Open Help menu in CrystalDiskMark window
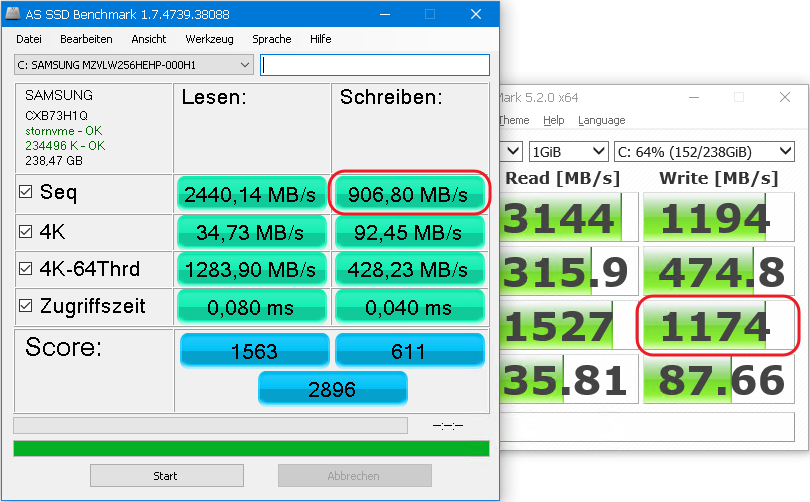 click(553, 120)
